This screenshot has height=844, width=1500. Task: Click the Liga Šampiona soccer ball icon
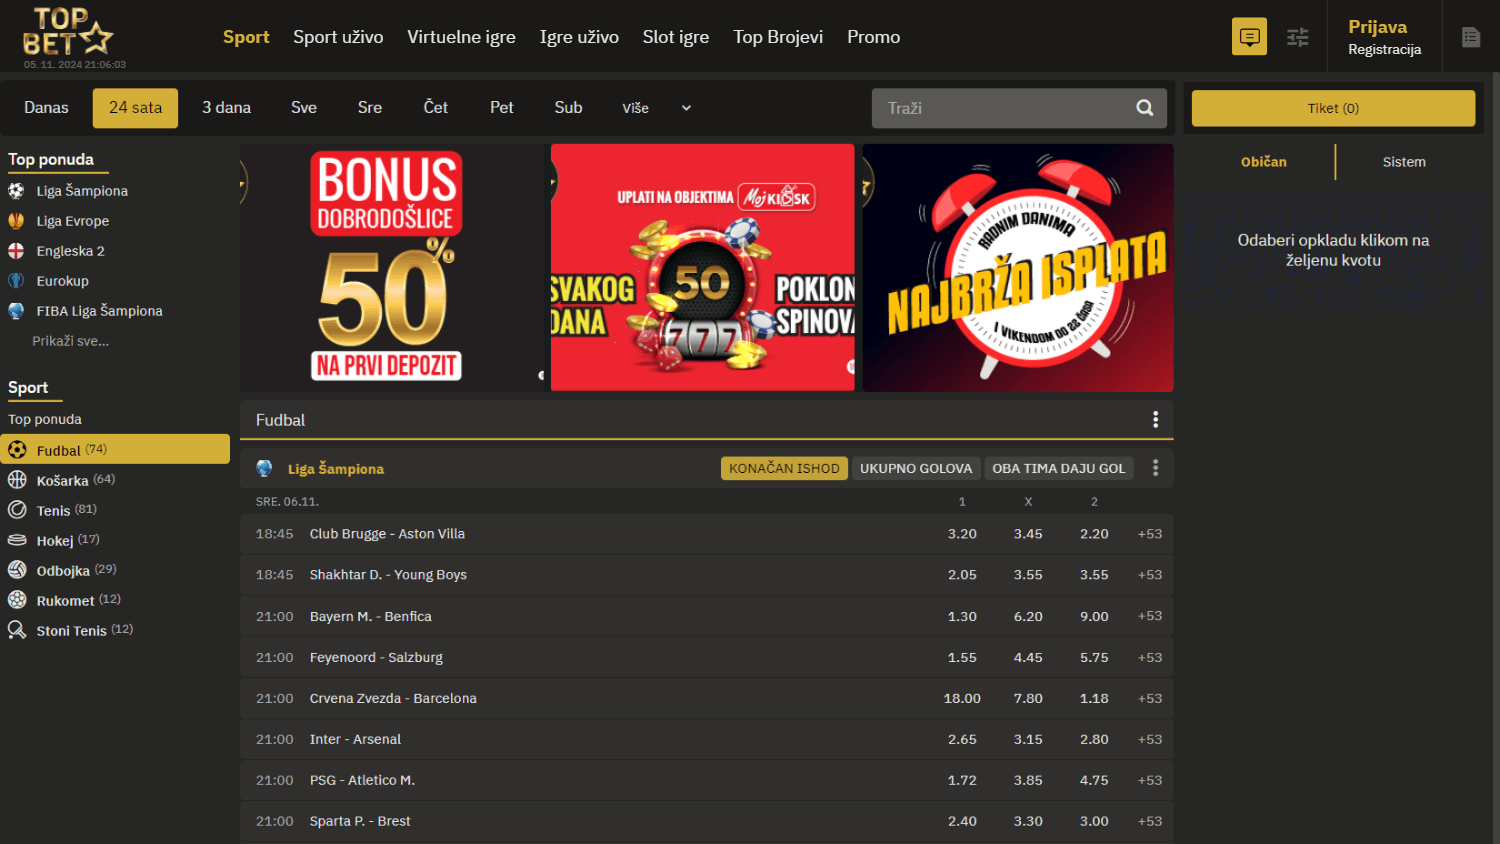click(16, 190)
